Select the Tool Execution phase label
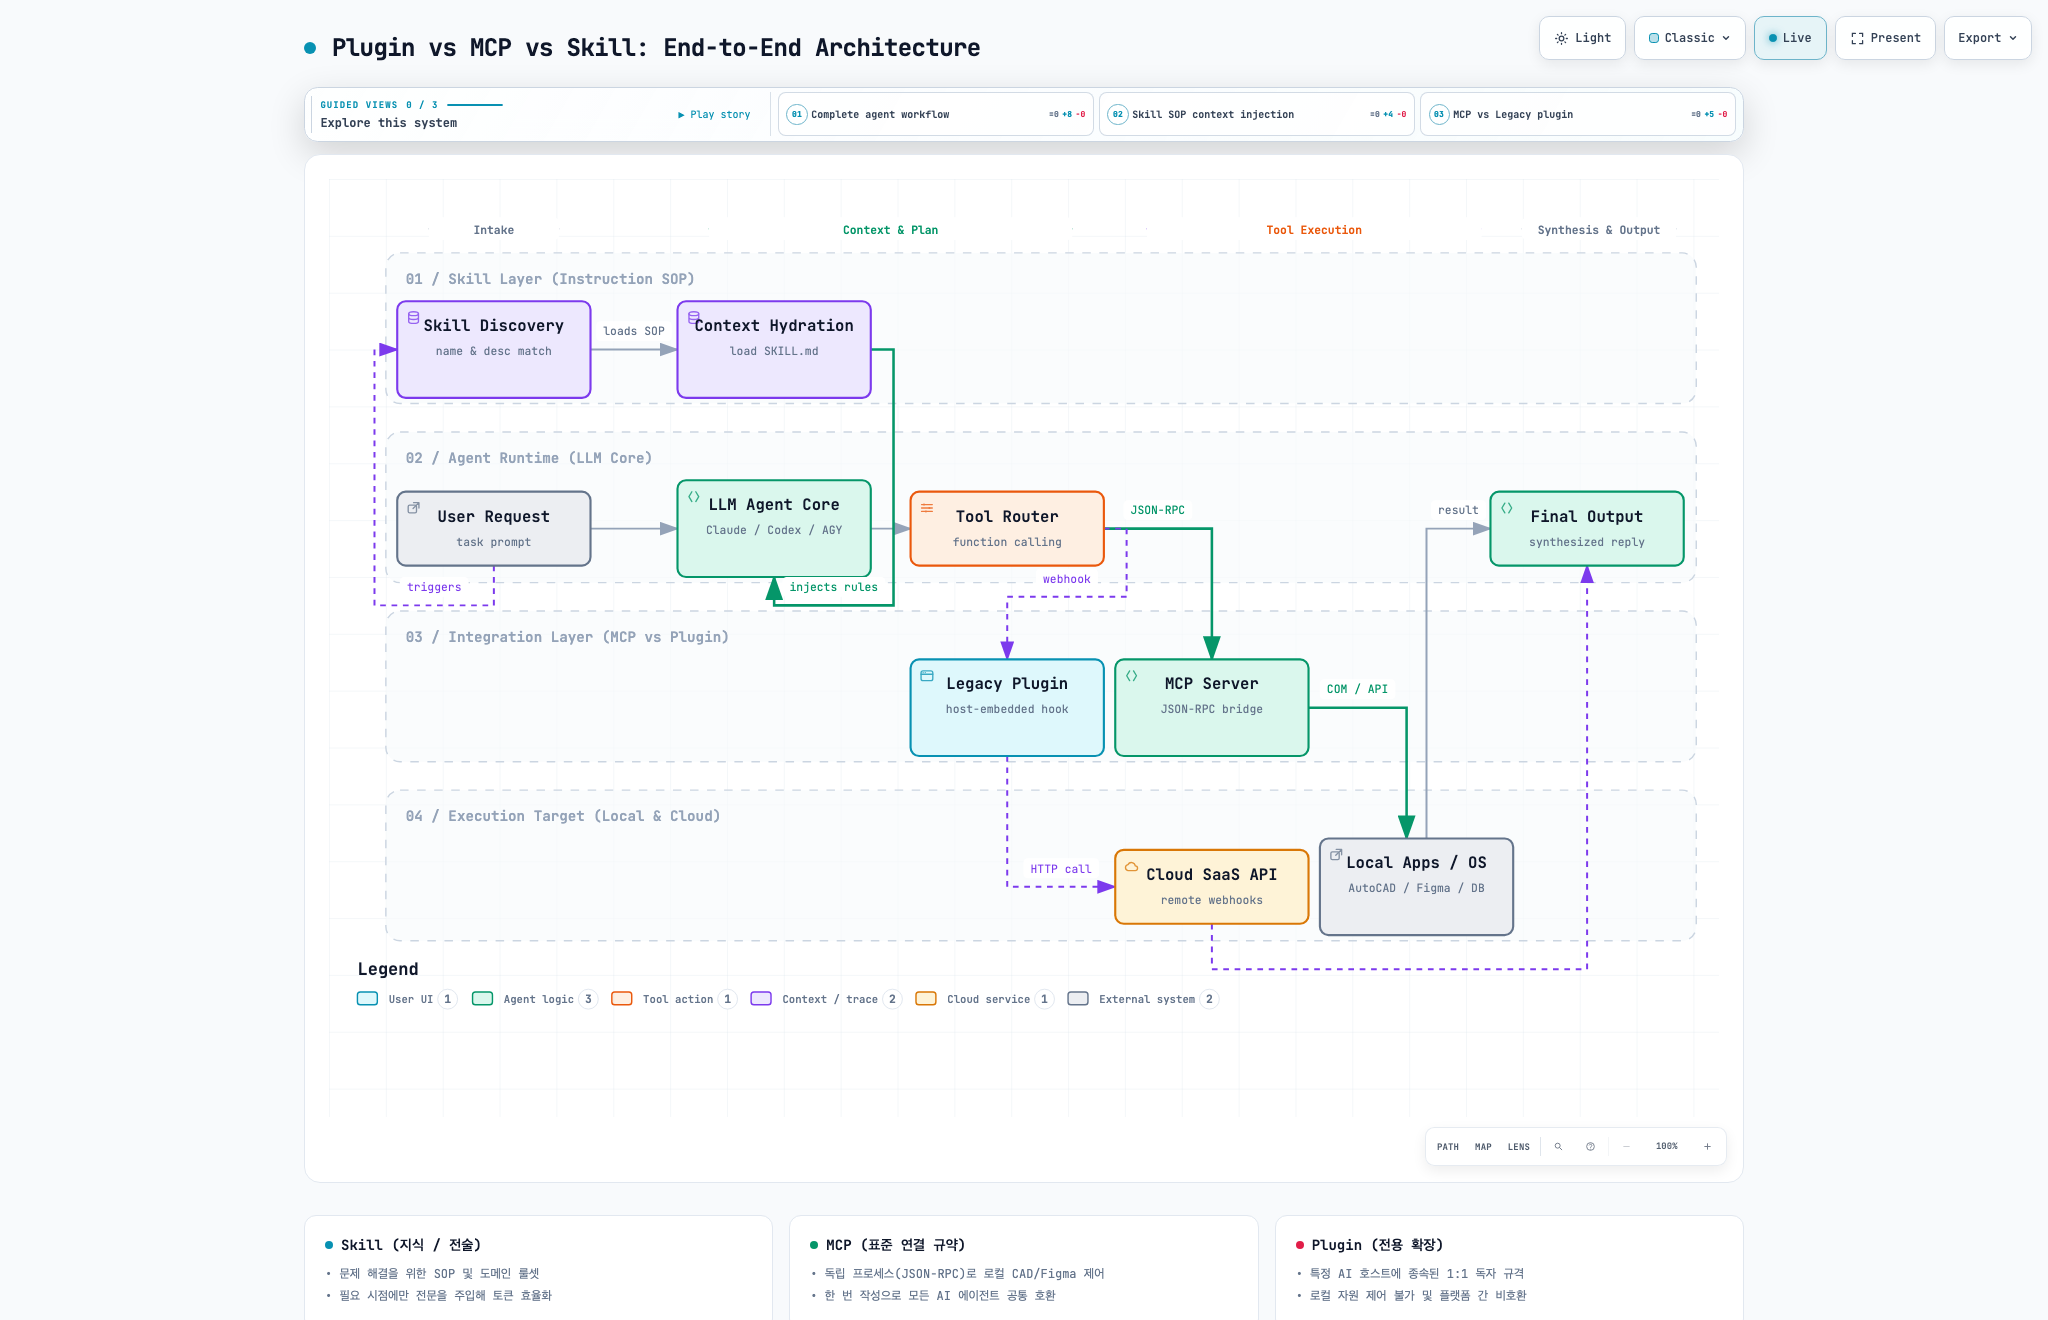 click(1314, 230)
